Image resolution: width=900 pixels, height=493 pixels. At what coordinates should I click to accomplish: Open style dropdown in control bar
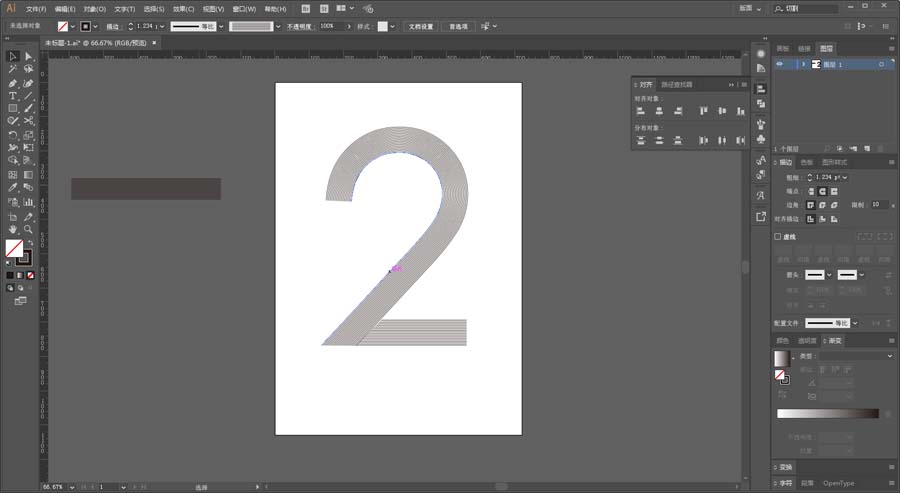(x=392, y=26)
